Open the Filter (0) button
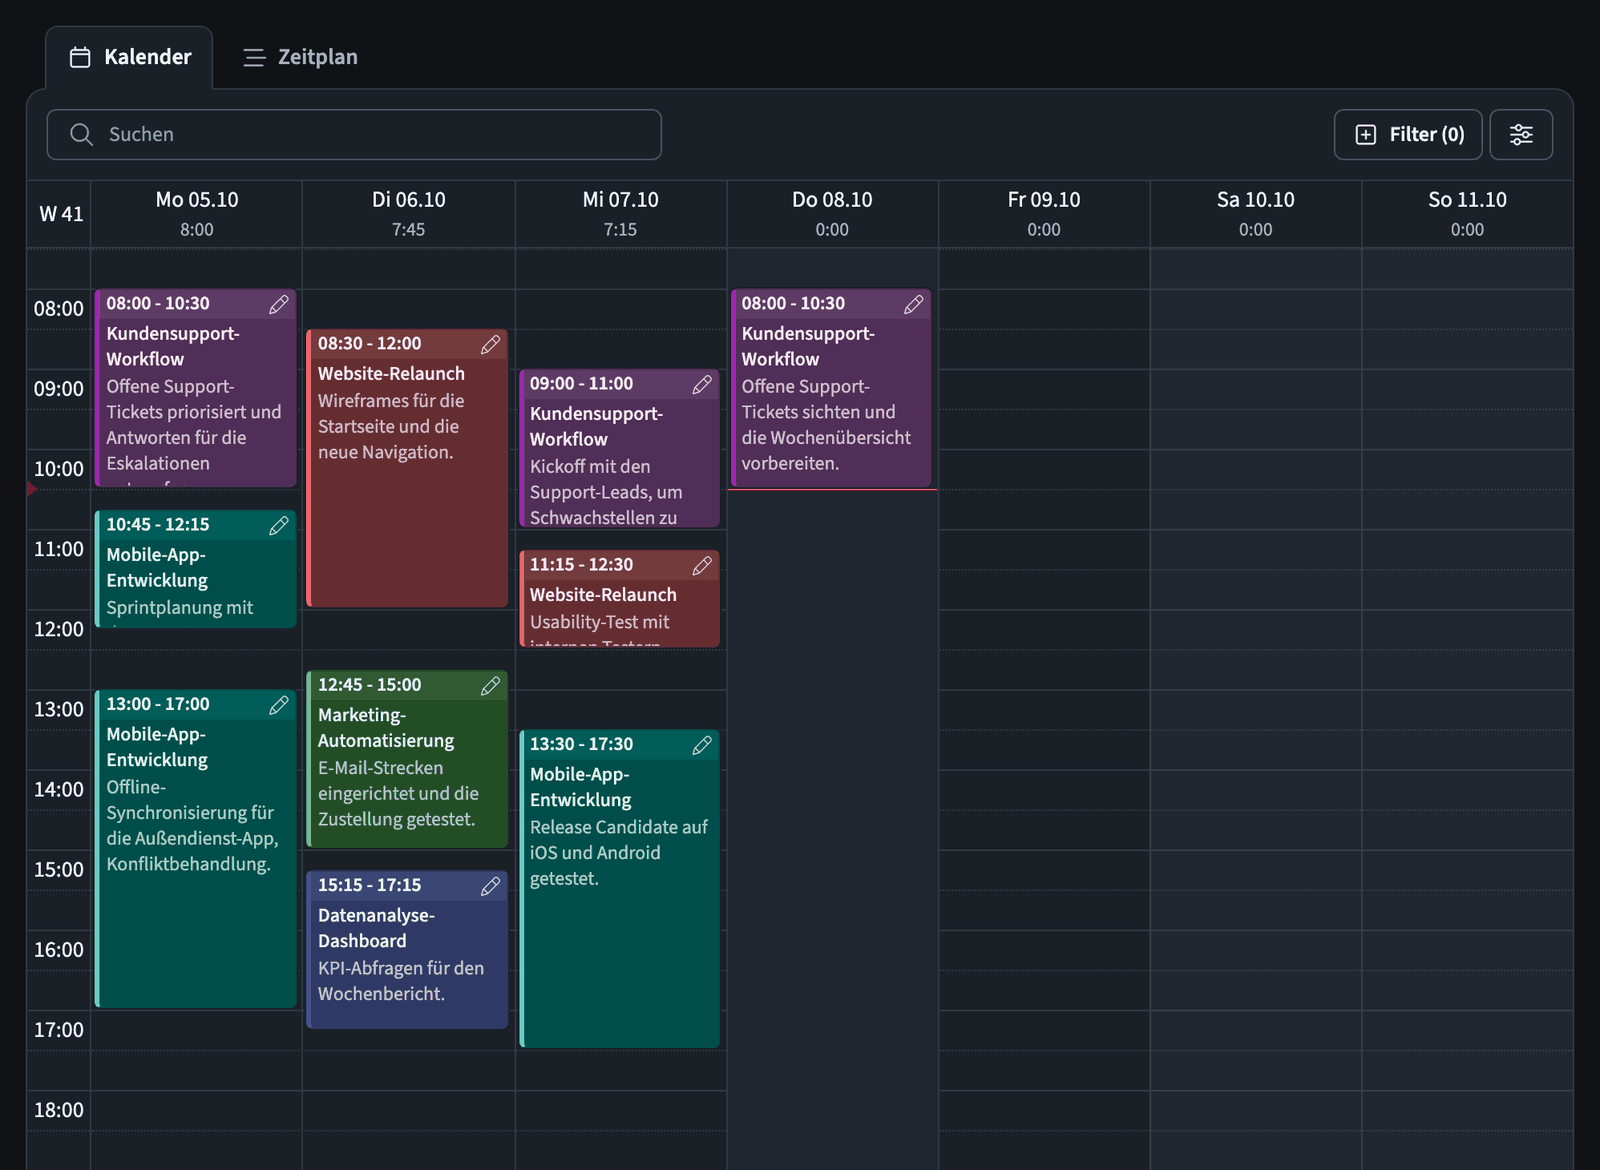Screen dimensions: 1600x1170 [x=1408, y=134]
